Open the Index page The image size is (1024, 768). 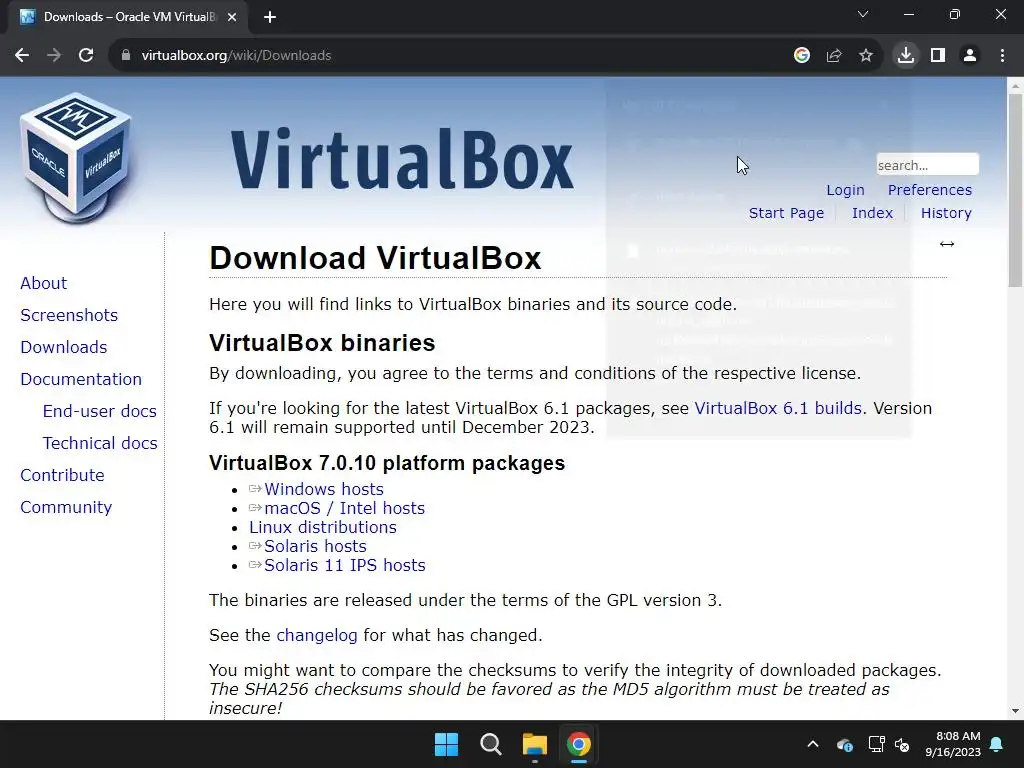872,213
